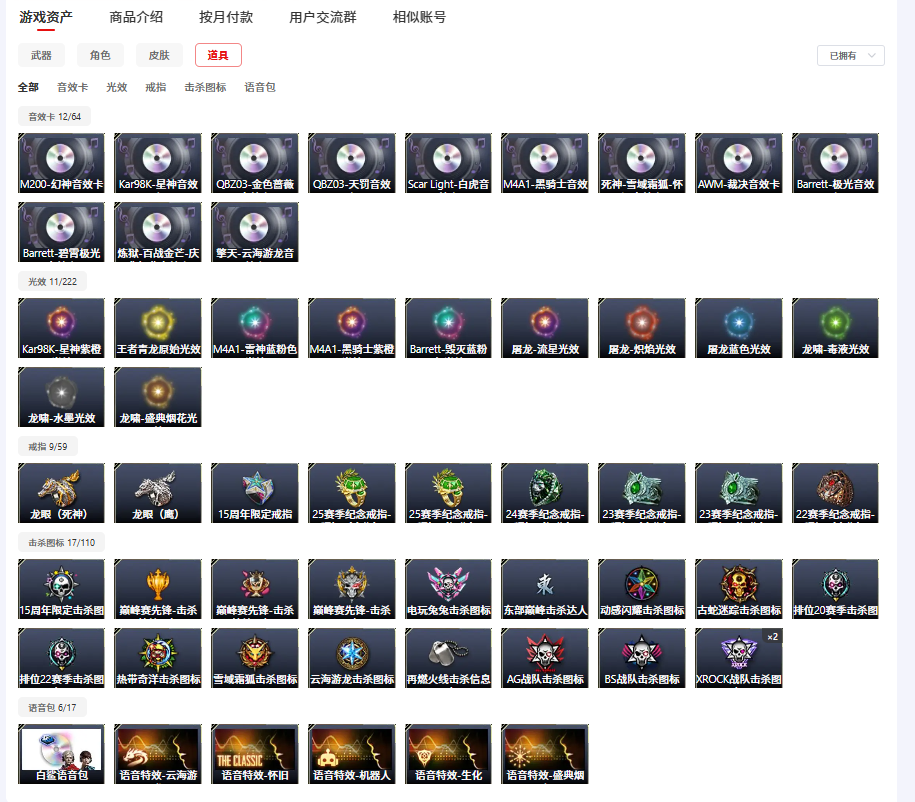
Task: Select the 屠龙蓝色光效 item
Action: (x=739, y=328)
